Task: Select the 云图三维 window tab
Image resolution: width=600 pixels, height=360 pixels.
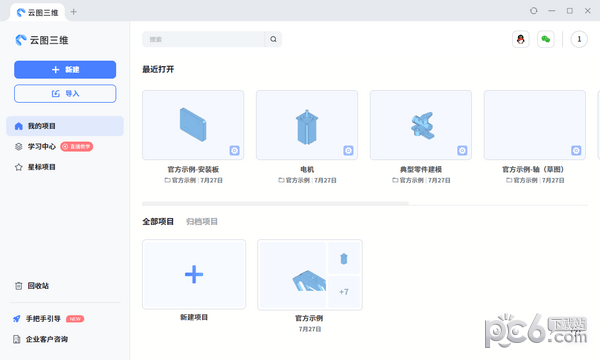Action: [x=38, y=12]
